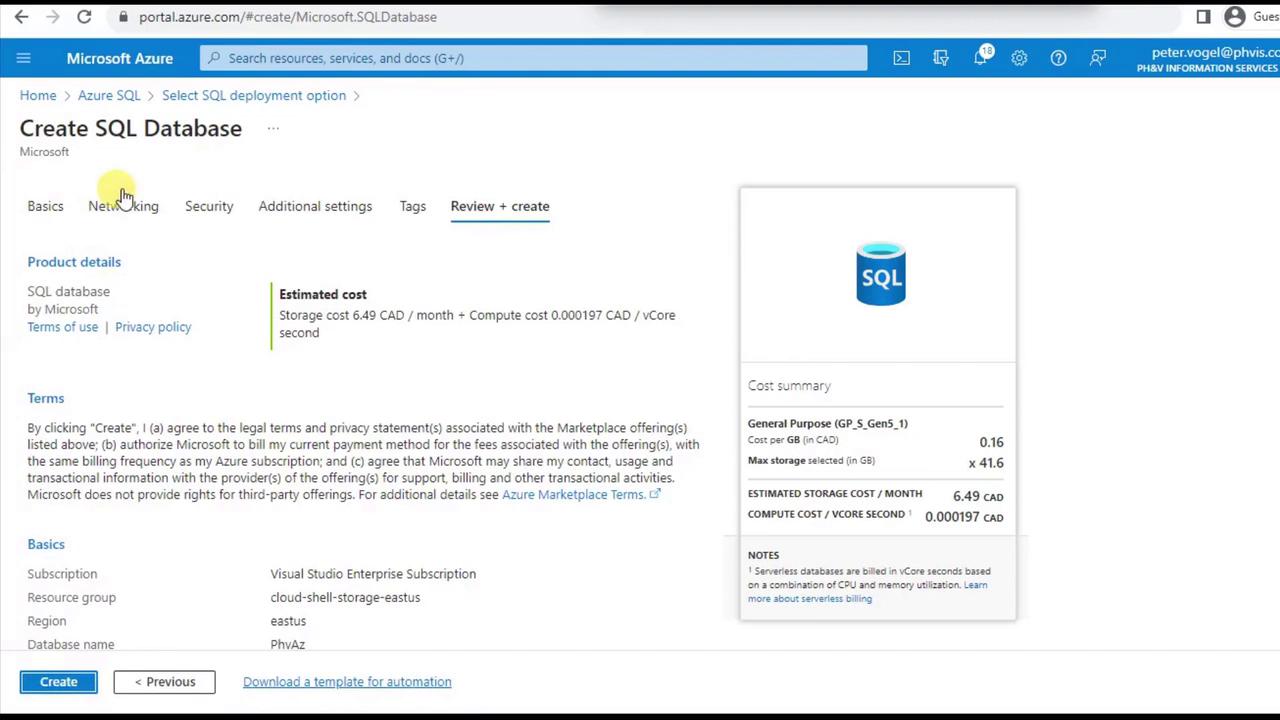Select the Visual Studio Enterprise Subscription value
1280x720 pixels.
373,574
